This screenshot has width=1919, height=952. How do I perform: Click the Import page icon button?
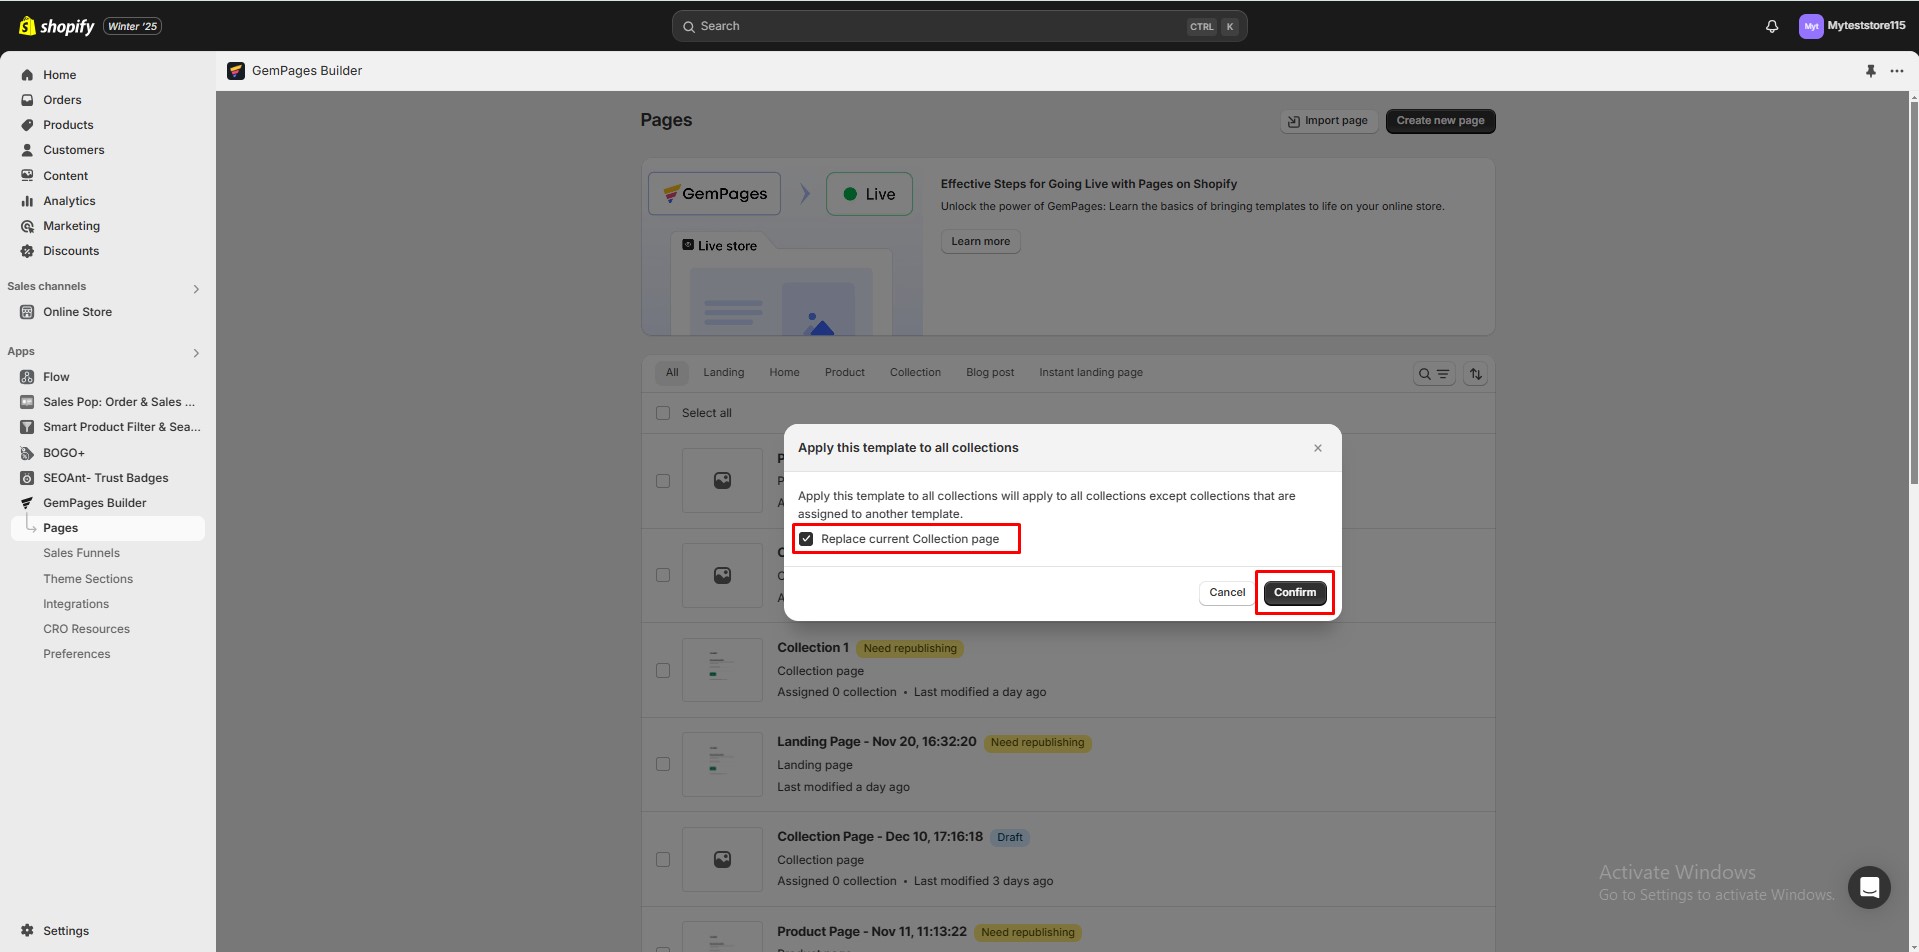click(1292, 120)
